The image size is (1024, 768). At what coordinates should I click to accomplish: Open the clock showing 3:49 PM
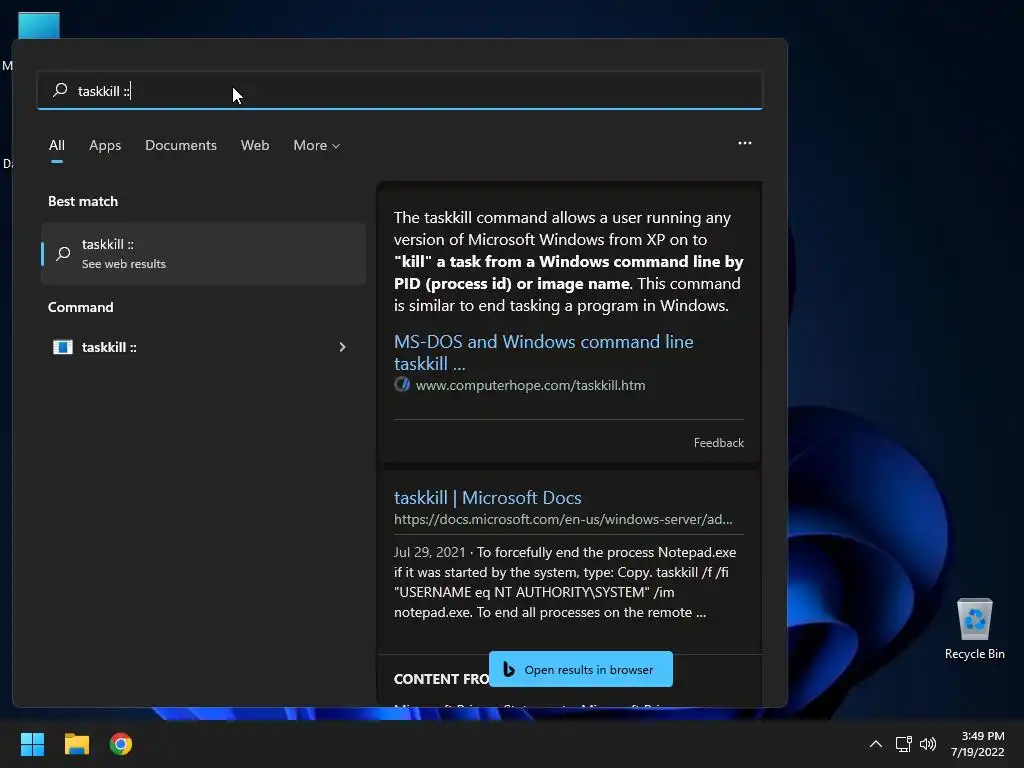[977, 744]
